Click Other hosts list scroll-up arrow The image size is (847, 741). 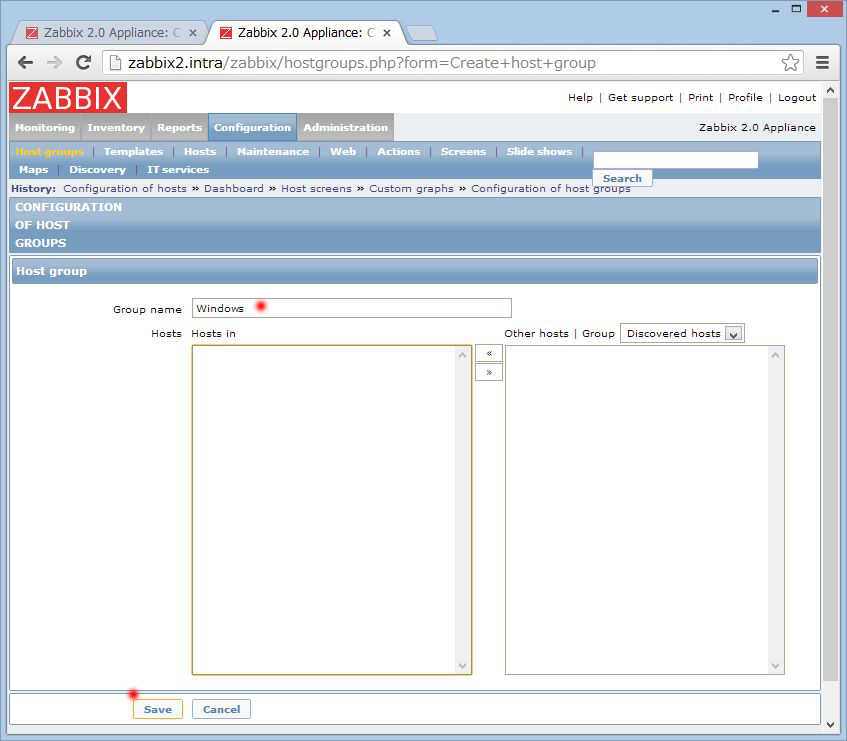(x=775, y=355)
